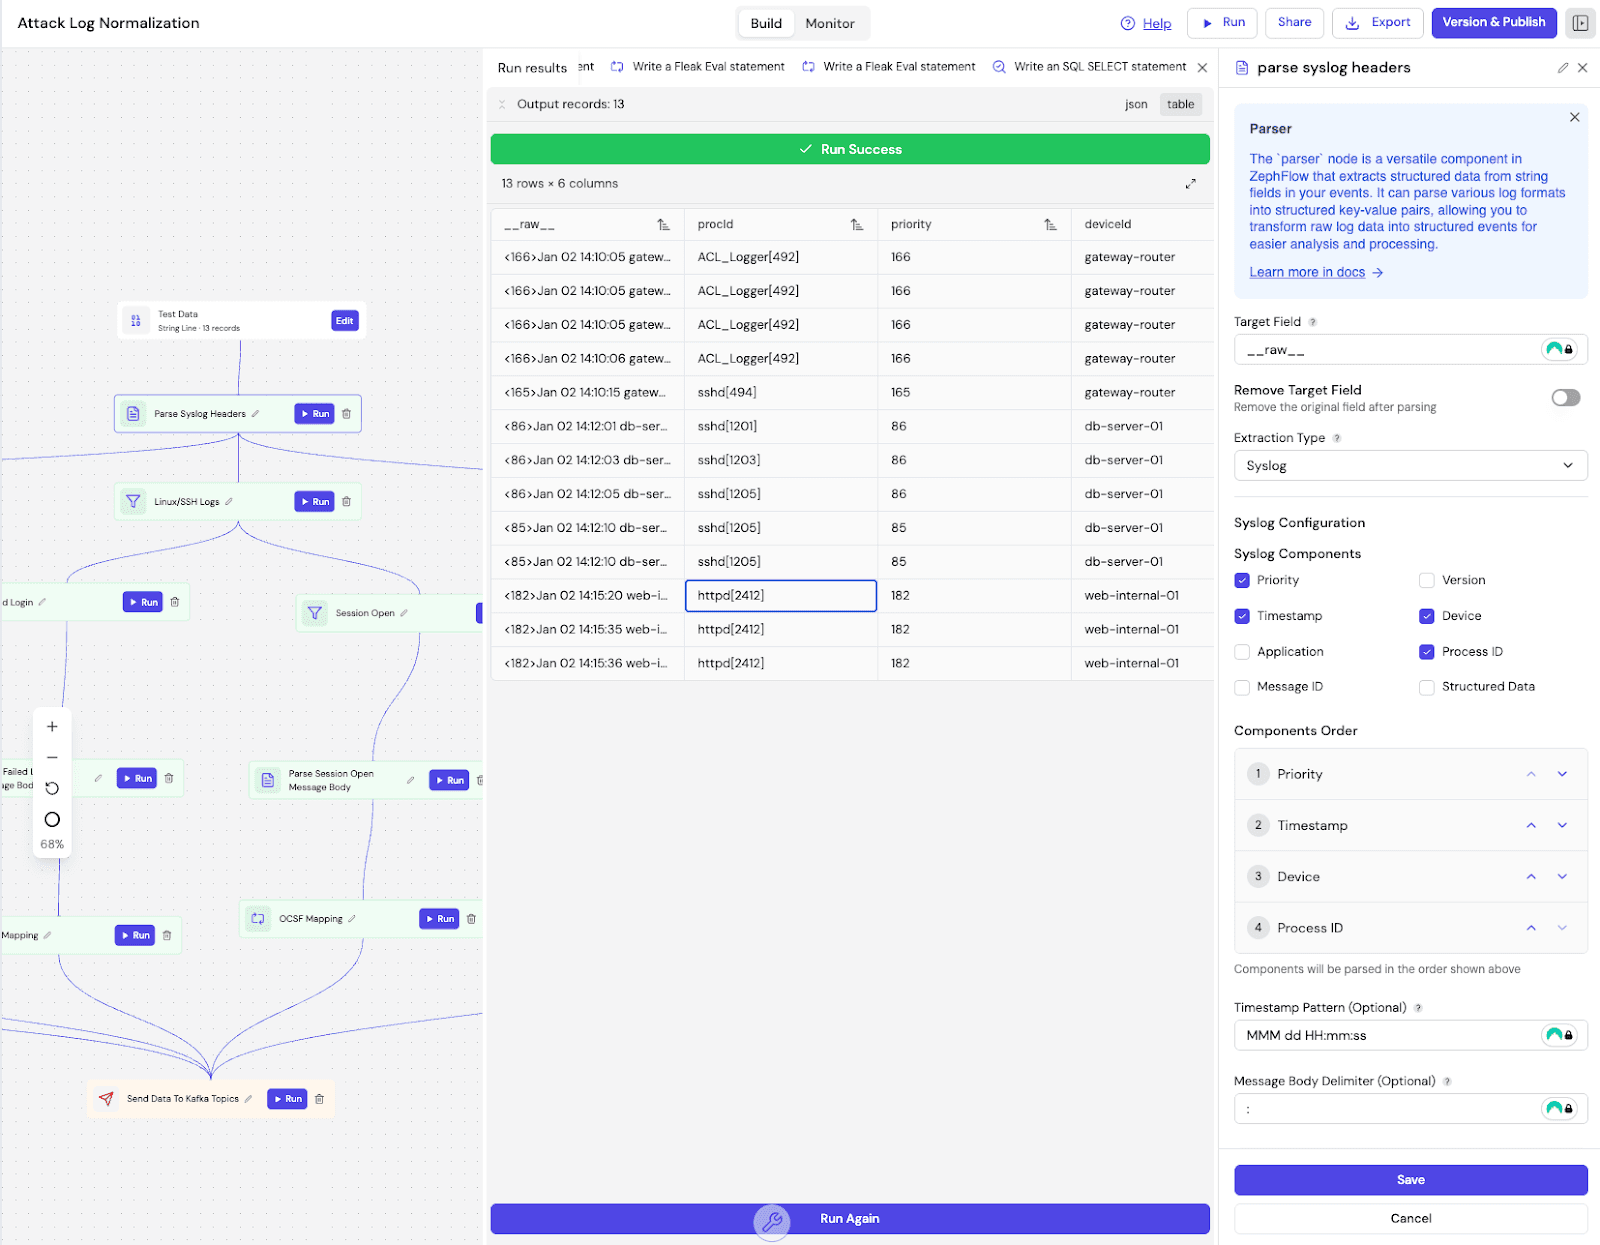Image resolution: width=1600 pixels, height=1245 pixels.
Task: Expand the results table with the fullscreen arrows icon
Action: [1190, 183]
